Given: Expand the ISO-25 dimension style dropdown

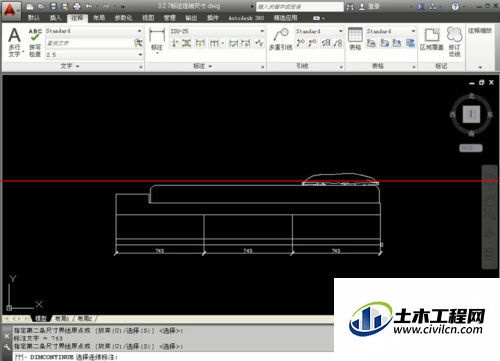Looking at the screenshot, I should point(217,31).
